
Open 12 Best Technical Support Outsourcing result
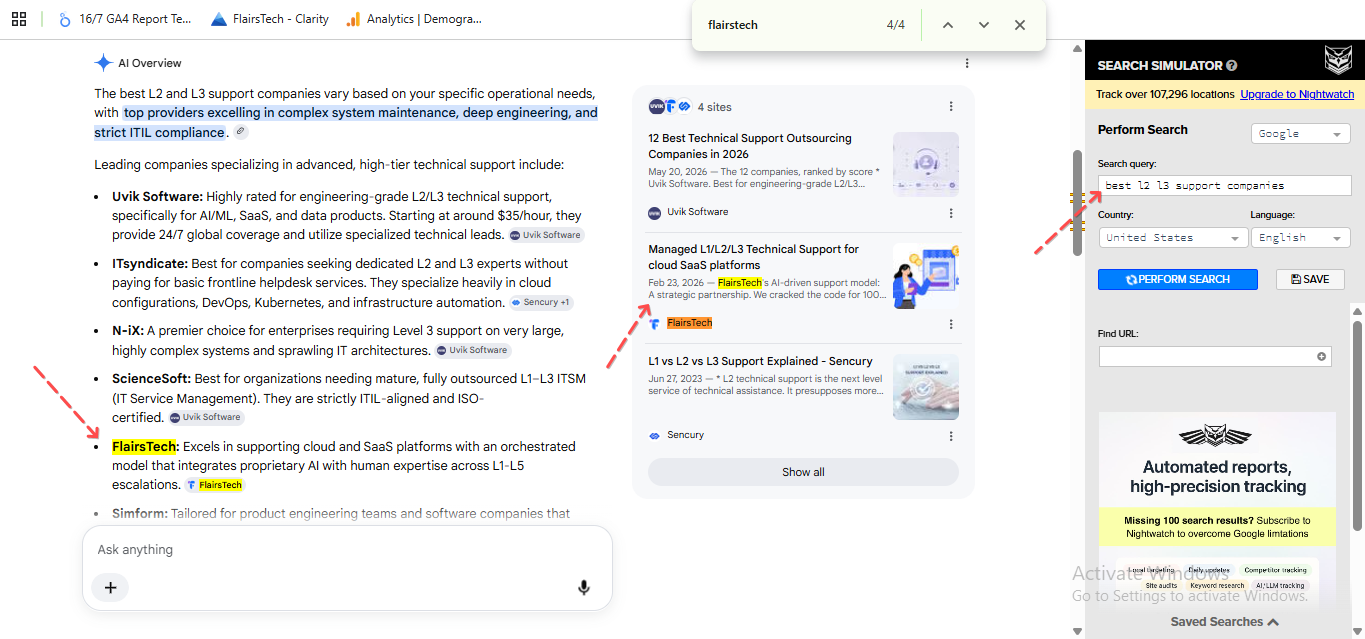point(750,146)
